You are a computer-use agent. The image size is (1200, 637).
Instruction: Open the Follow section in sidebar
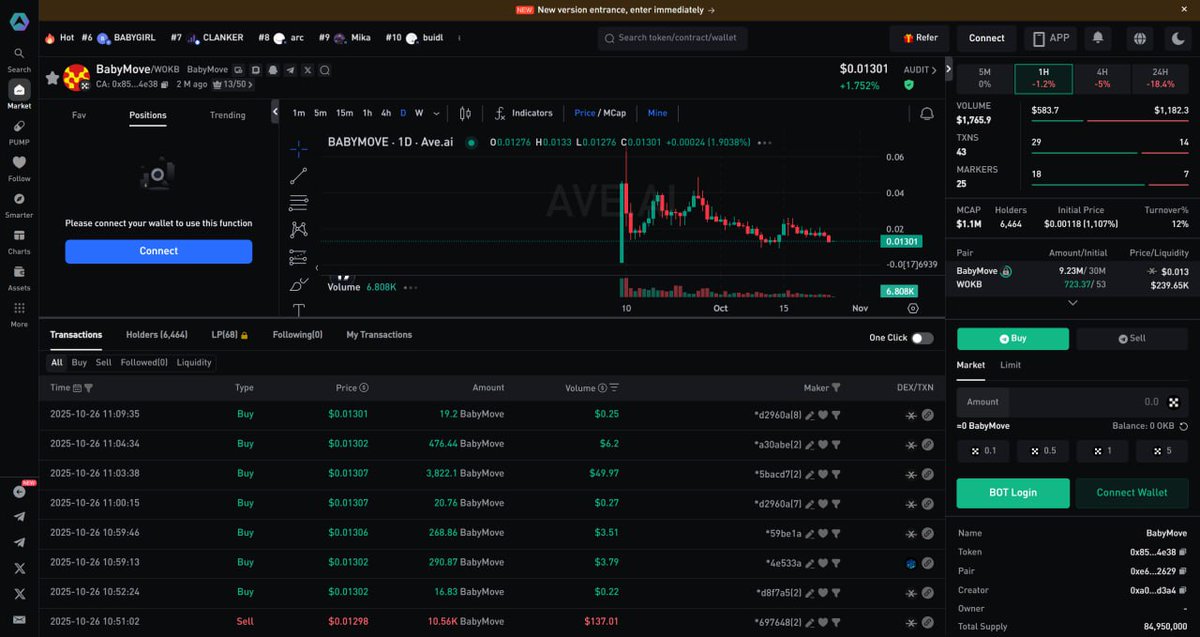click(x=19, y=168)
